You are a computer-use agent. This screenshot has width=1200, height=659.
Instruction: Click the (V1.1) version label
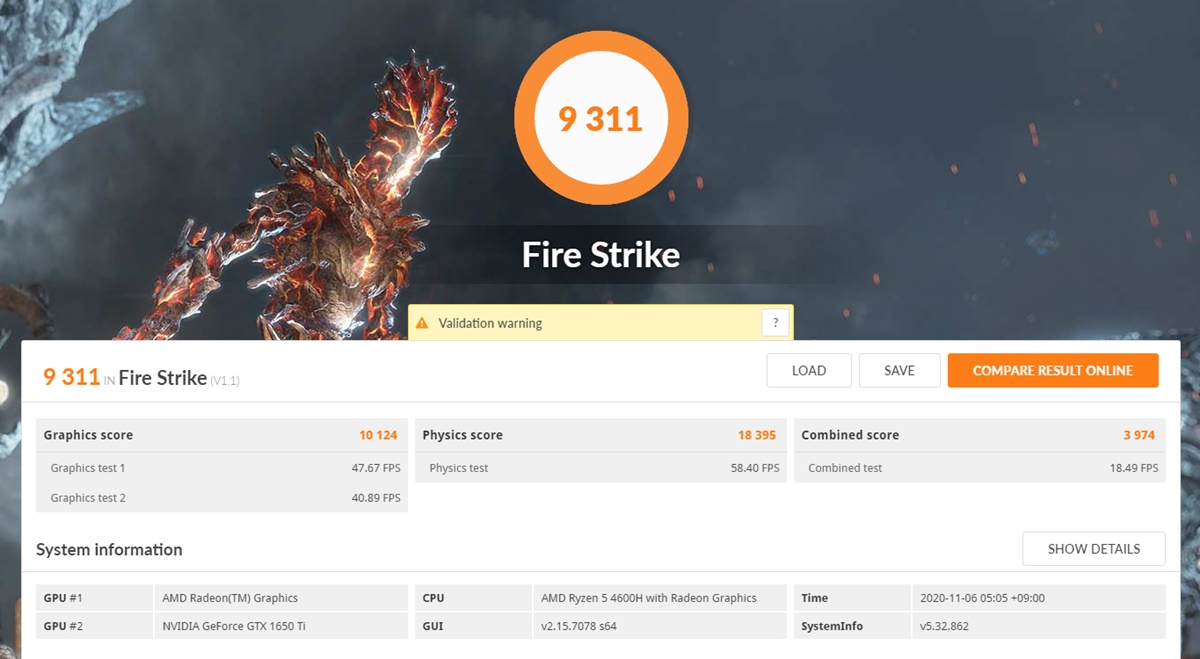pos(225,381)
